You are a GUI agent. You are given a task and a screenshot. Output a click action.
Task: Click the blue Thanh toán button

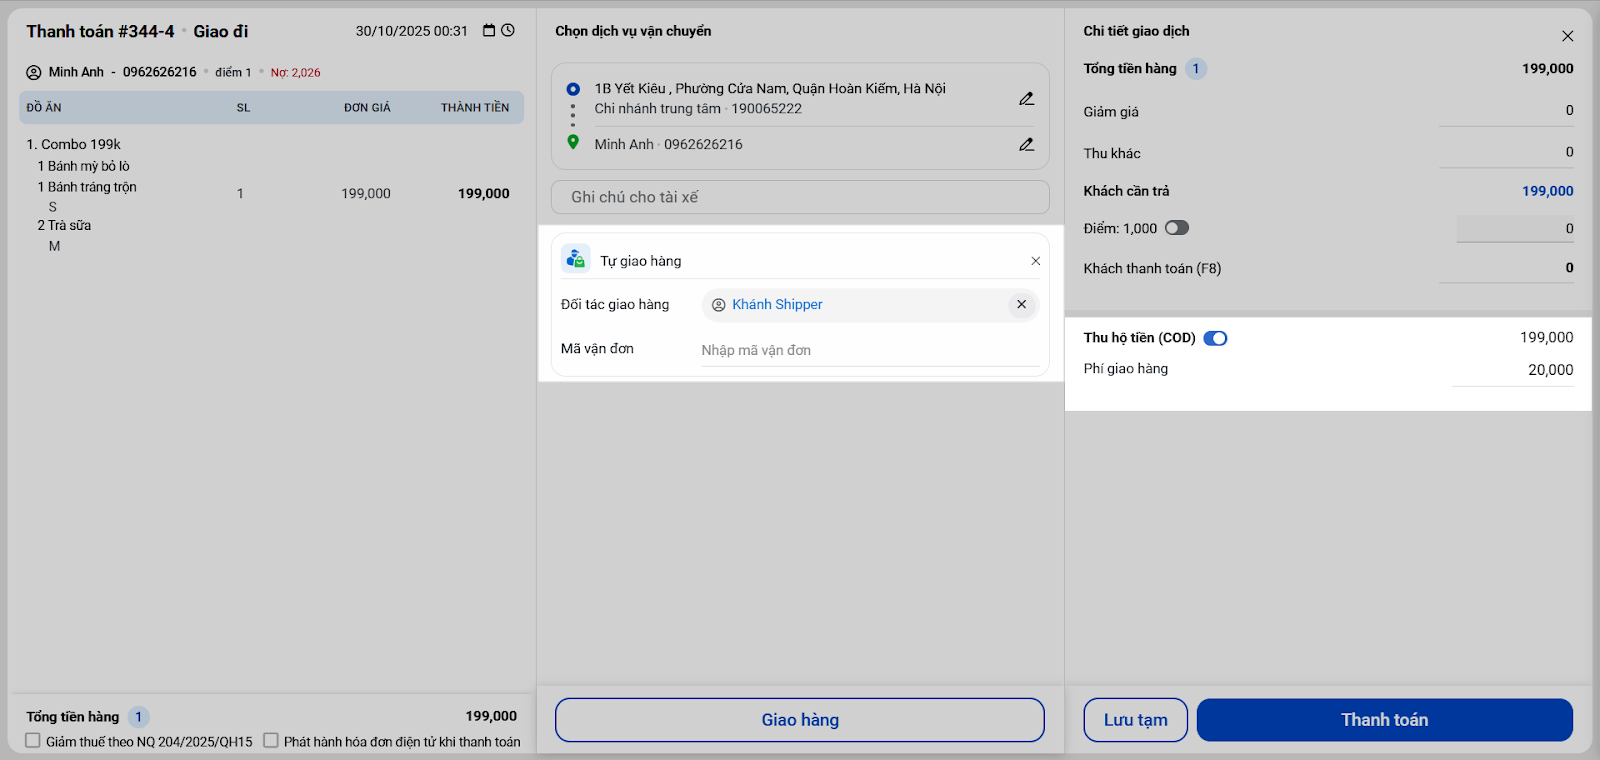[1384, 720]
